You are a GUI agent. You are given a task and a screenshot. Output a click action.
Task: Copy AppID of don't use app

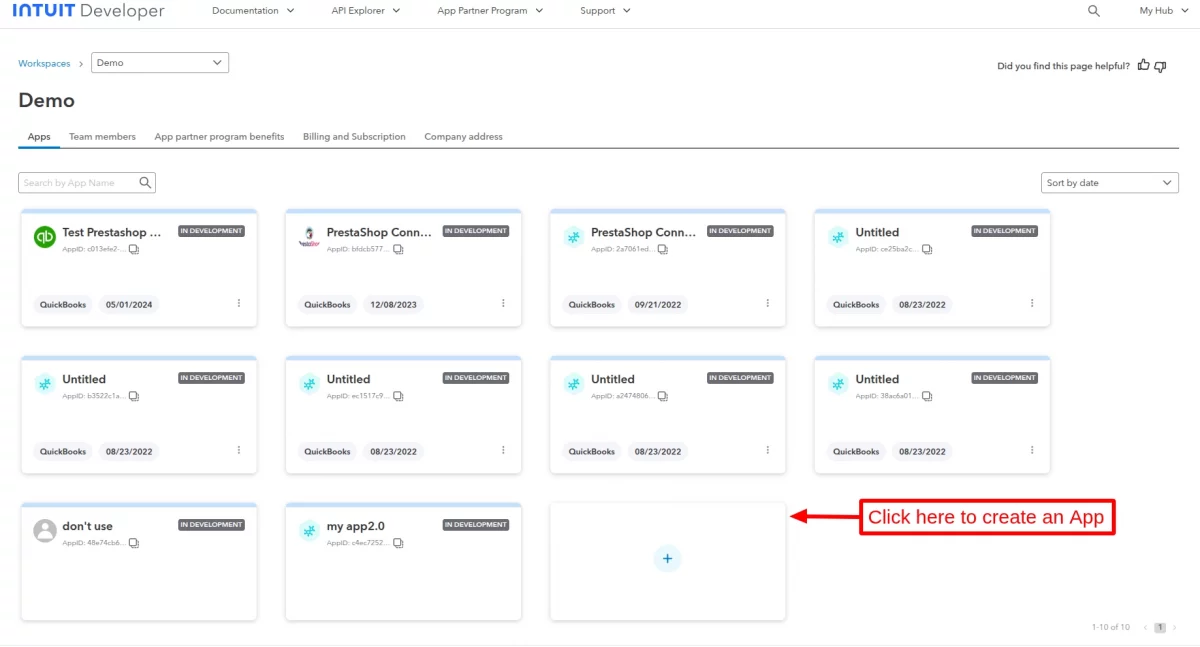tap(134, 543)
